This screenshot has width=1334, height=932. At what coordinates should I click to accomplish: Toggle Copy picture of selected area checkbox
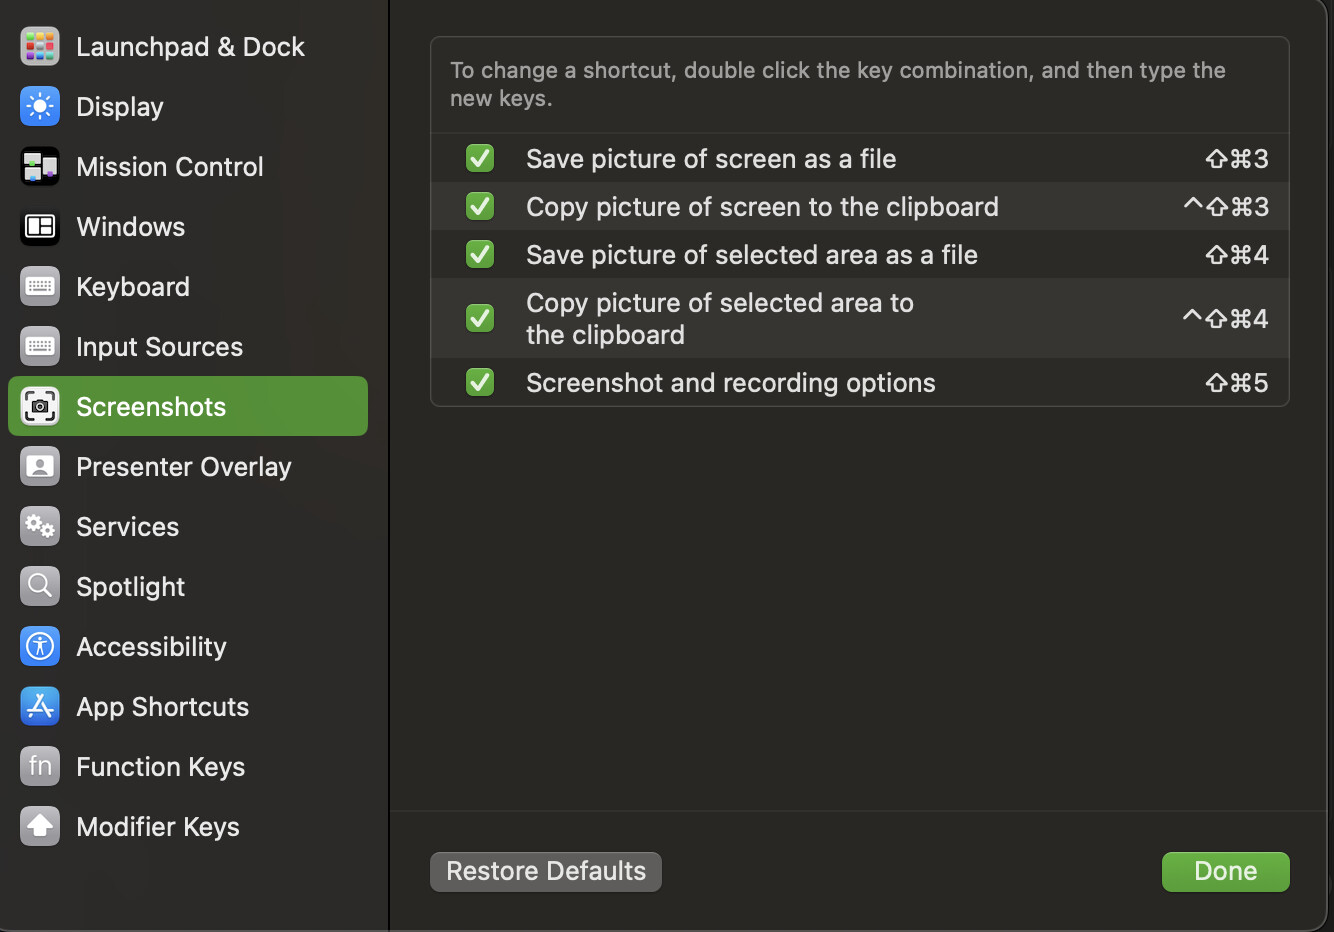coord(480,318)
